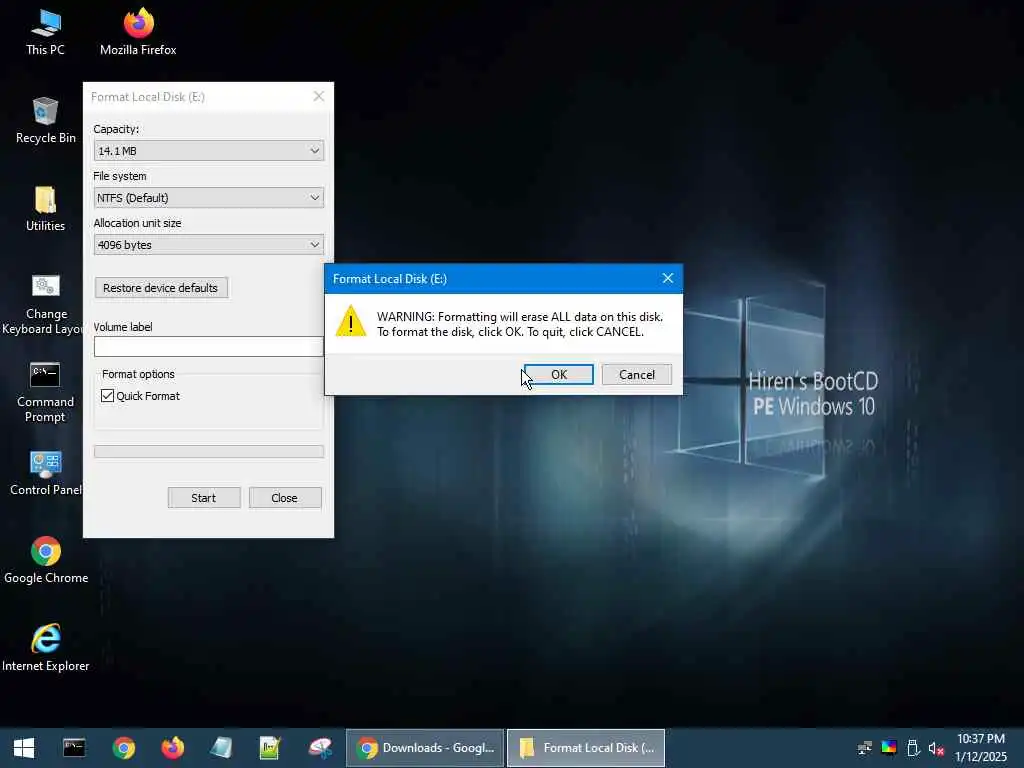Click Start in Format window
Screen dimensions: 1024x768
tap(204, 498)
